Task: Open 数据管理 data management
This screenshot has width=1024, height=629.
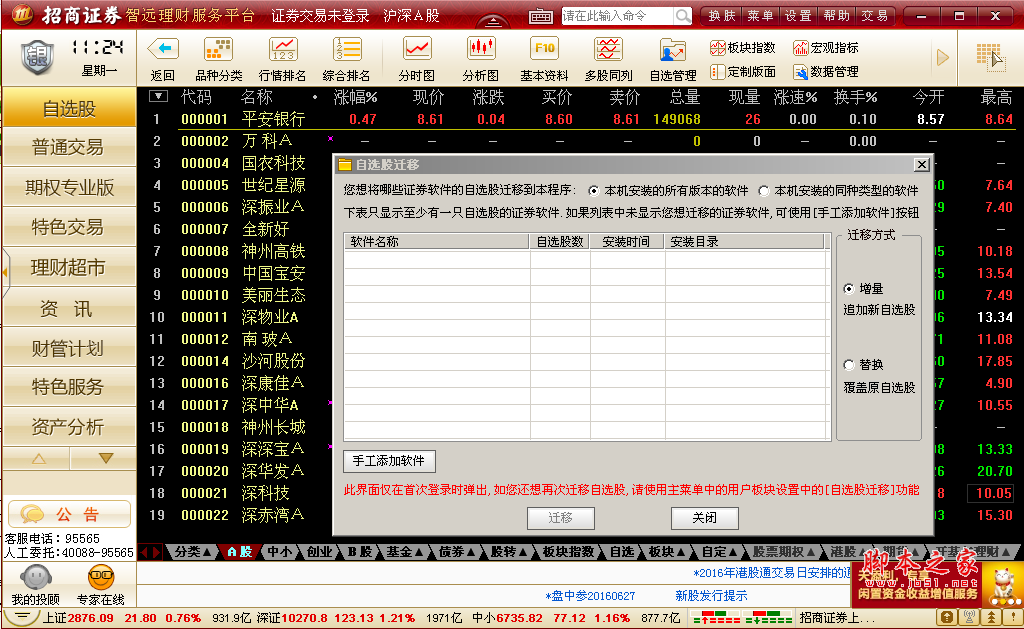Action: tap(826, 71)
